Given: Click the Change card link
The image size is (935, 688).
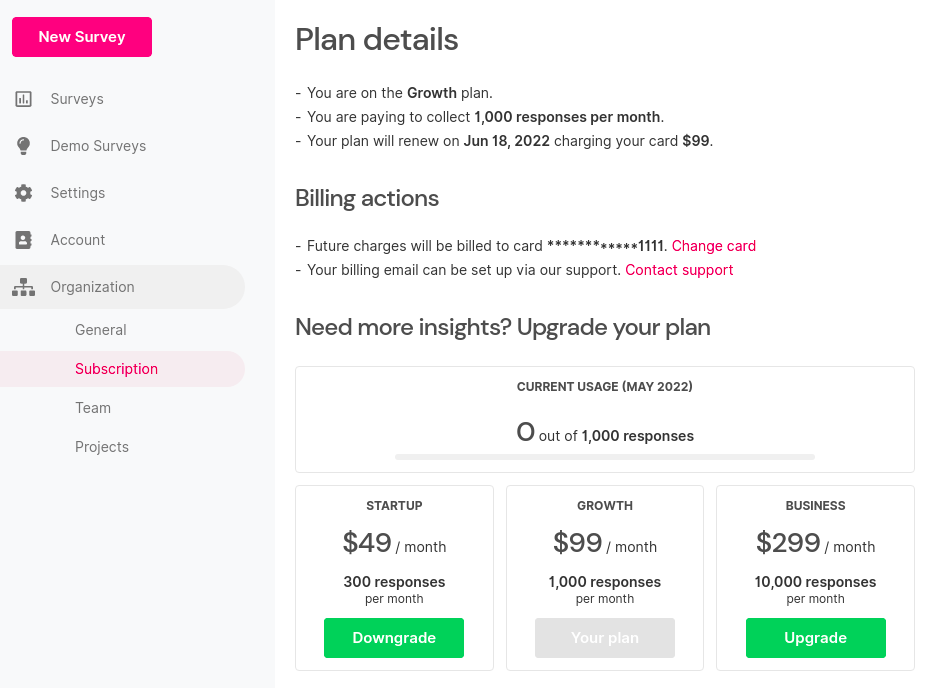Looking at the screenshot, I should click(714, 246).
